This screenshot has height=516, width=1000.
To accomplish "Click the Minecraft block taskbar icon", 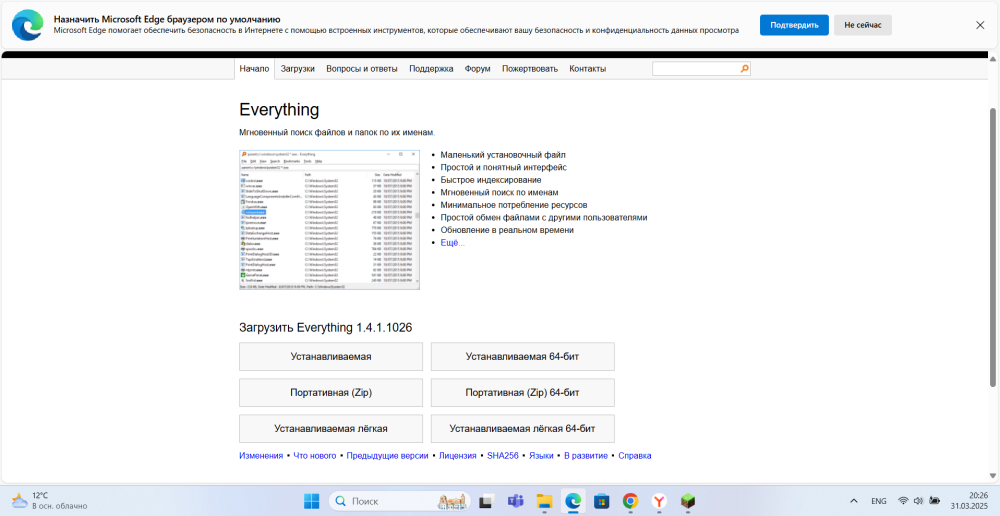I will click(688, 501).
